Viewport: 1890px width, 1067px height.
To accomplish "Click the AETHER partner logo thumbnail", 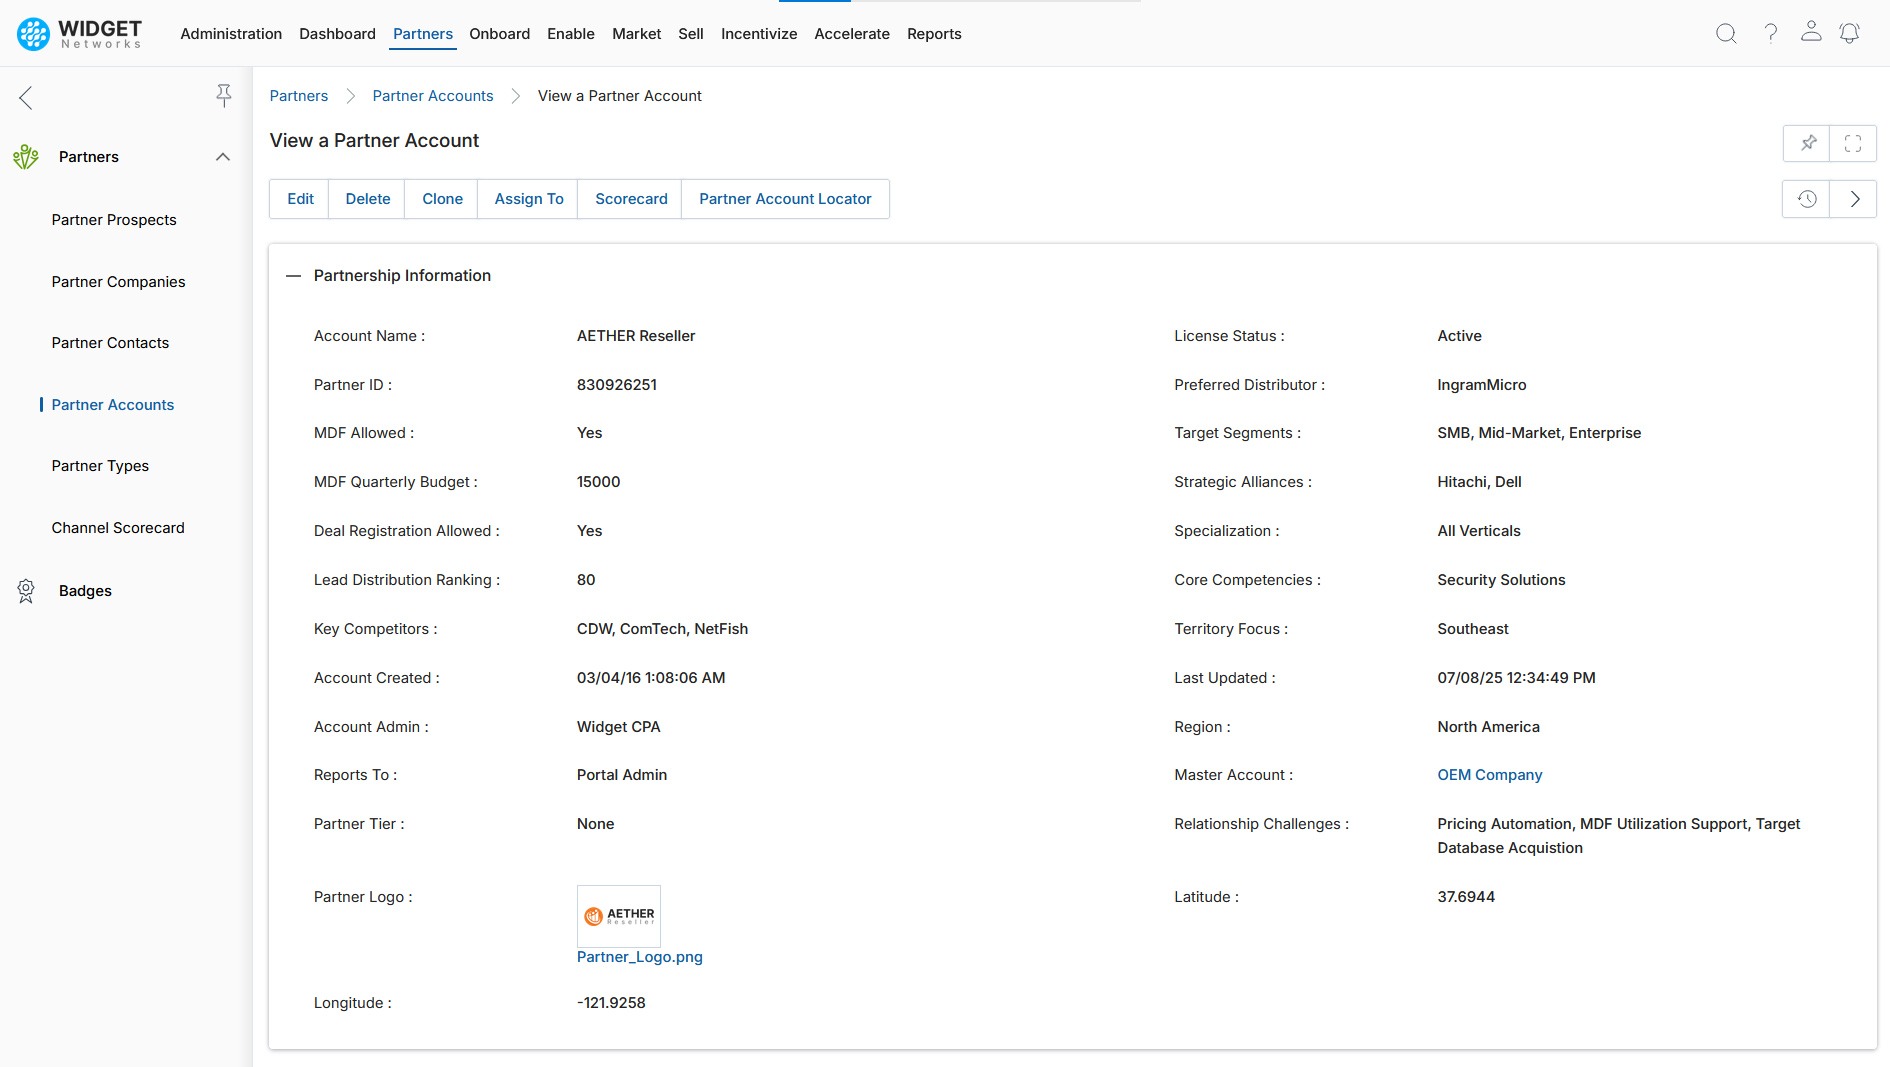I will [x=619, y=916].
